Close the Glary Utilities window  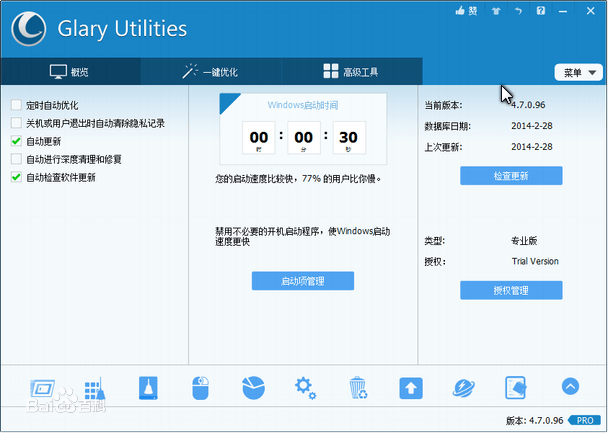click(x=591, y=11)
